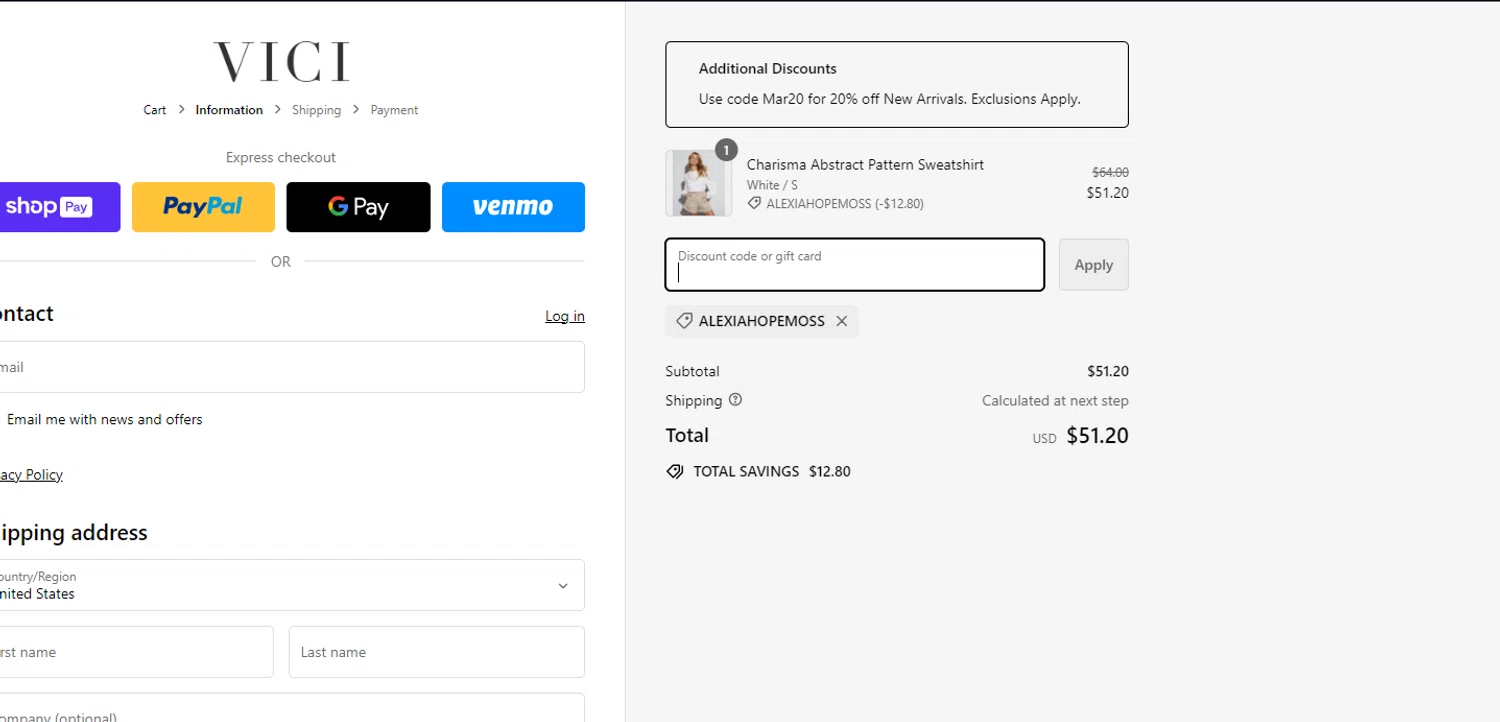
Task: Click the USD $51.20 total amount
Action: tap(1081, 436)
